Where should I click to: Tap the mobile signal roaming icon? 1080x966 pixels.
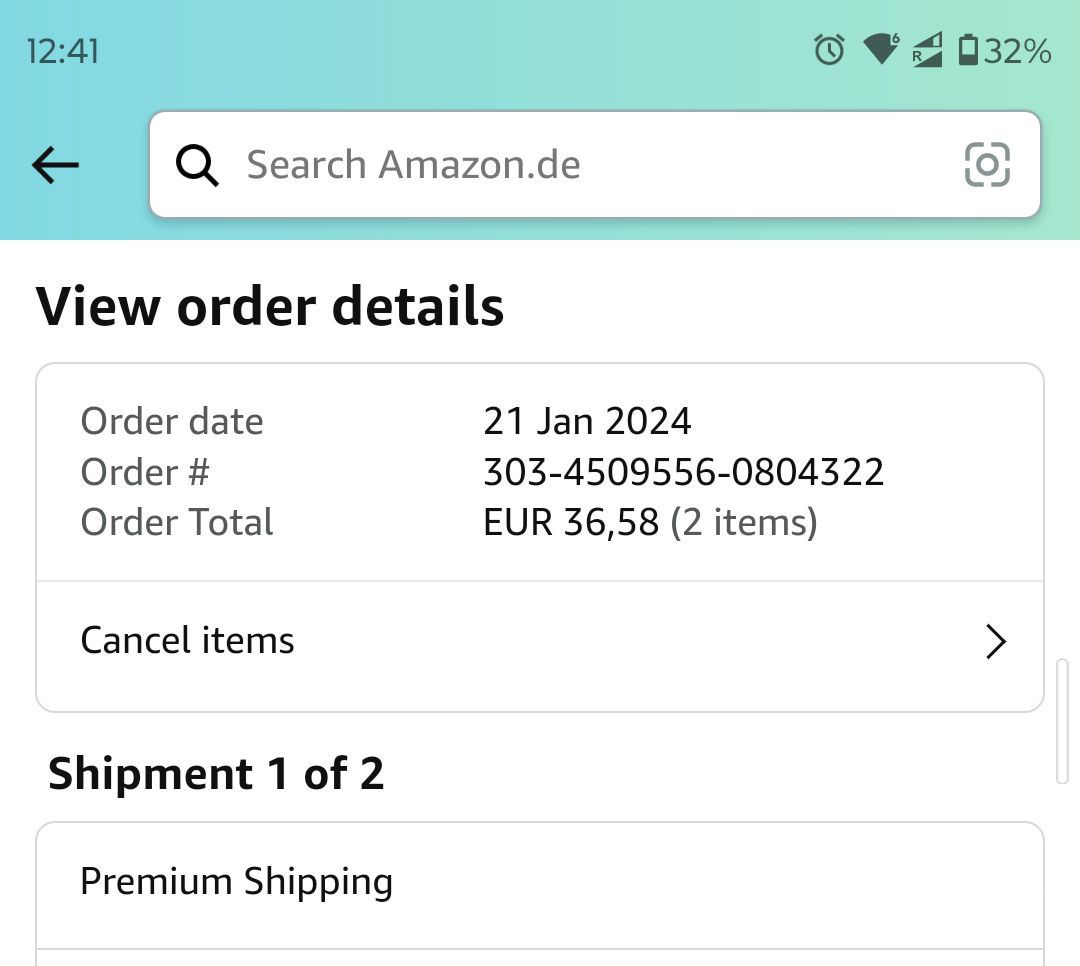coord(927,49)
